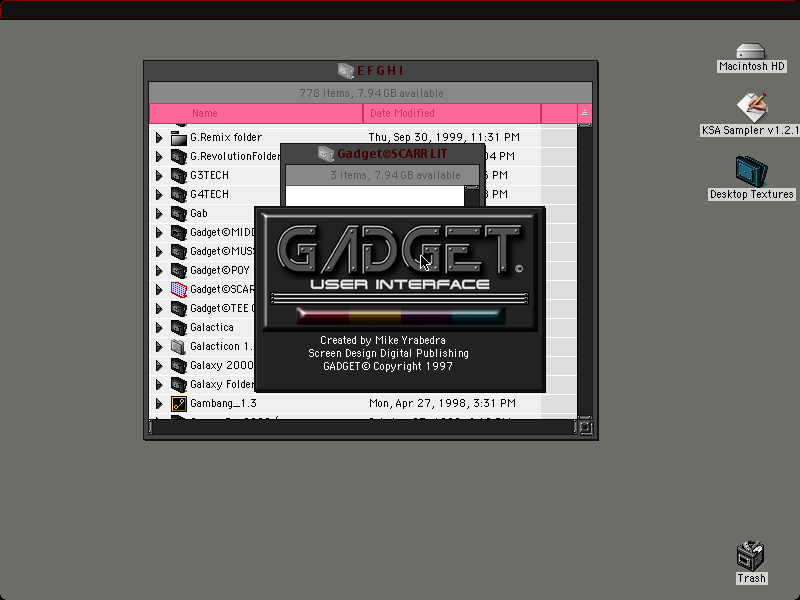Expand the G3TECH disclosure triangle

coord(159,176)
